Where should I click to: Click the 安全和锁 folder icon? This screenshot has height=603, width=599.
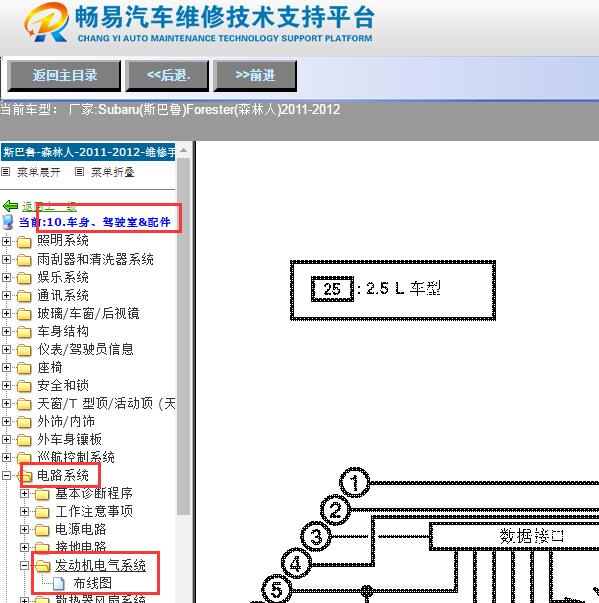tap(24, 386)
